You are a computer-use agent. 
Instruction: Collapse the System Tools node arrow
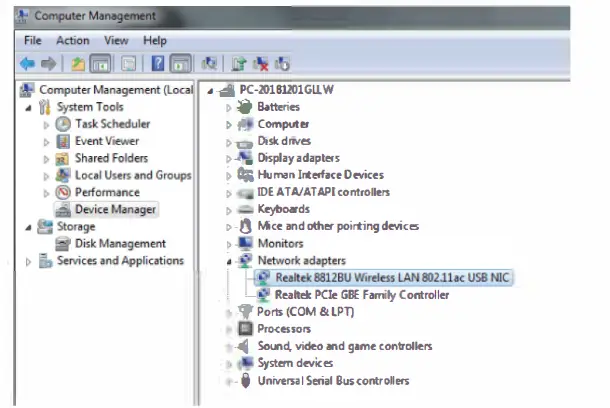coord(28,108)
